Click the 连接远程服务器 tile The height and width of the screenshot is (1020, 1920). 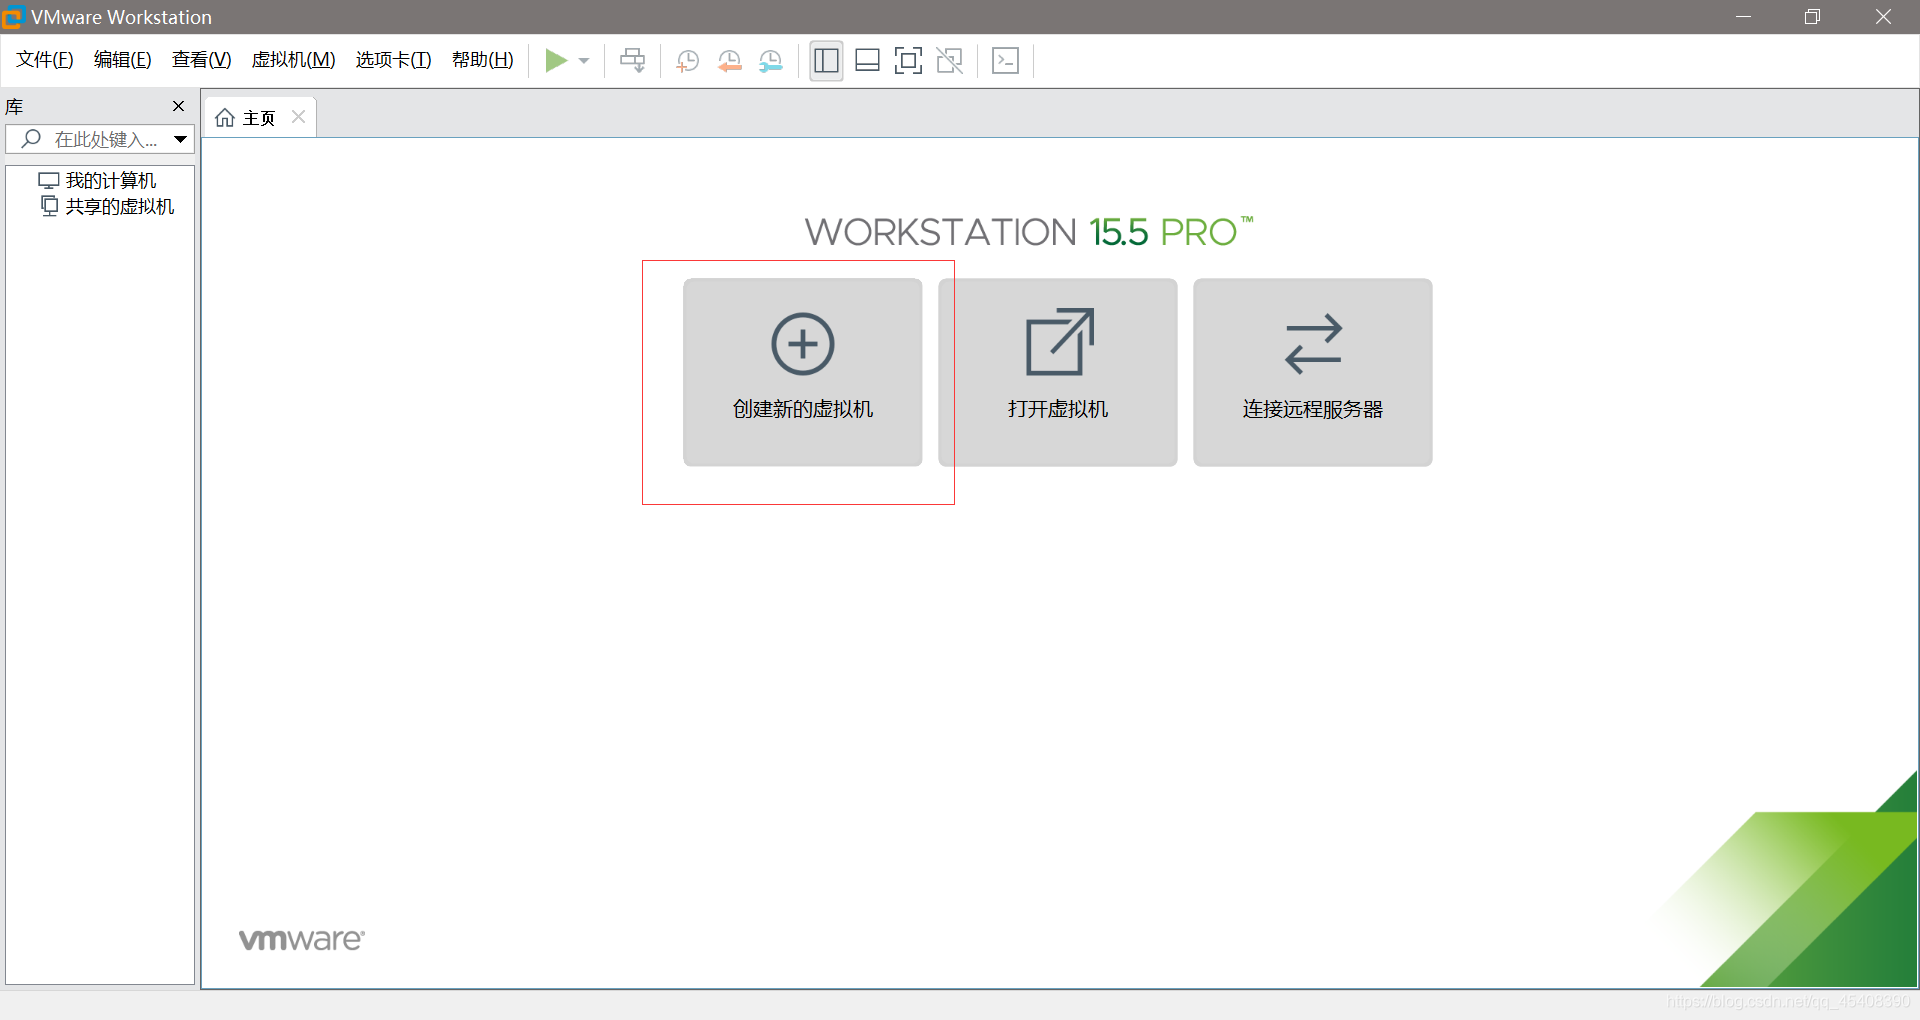(x=1312, y=372)
